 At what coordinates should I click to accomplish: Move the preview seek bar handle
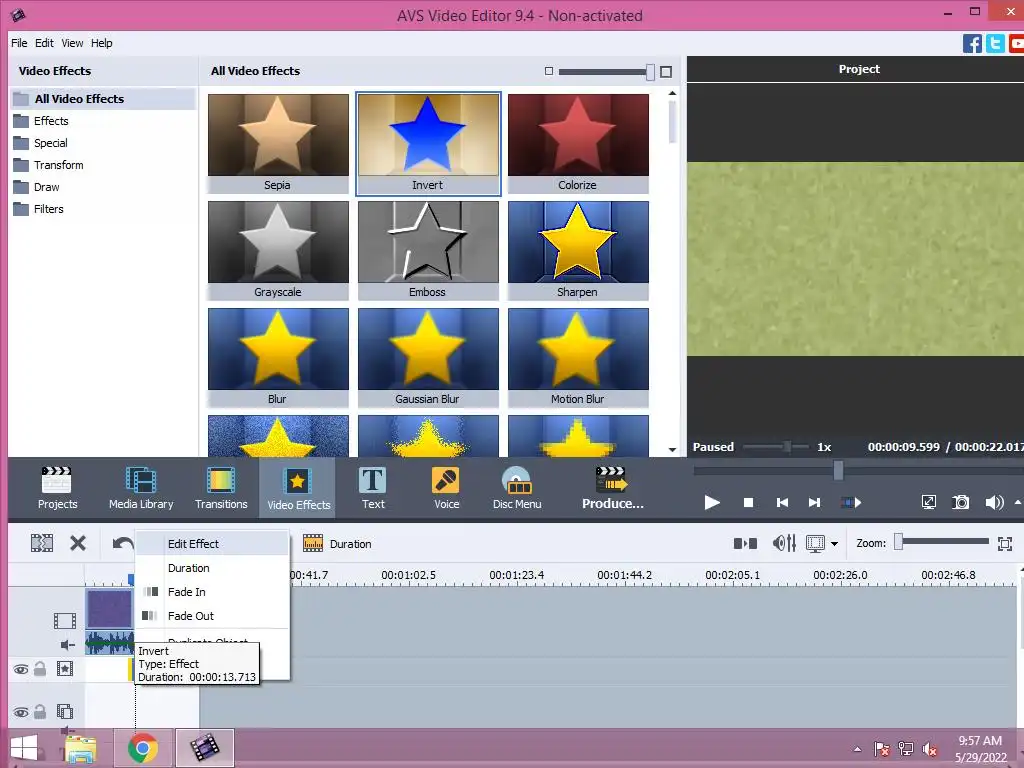click(x=838, y=470)
